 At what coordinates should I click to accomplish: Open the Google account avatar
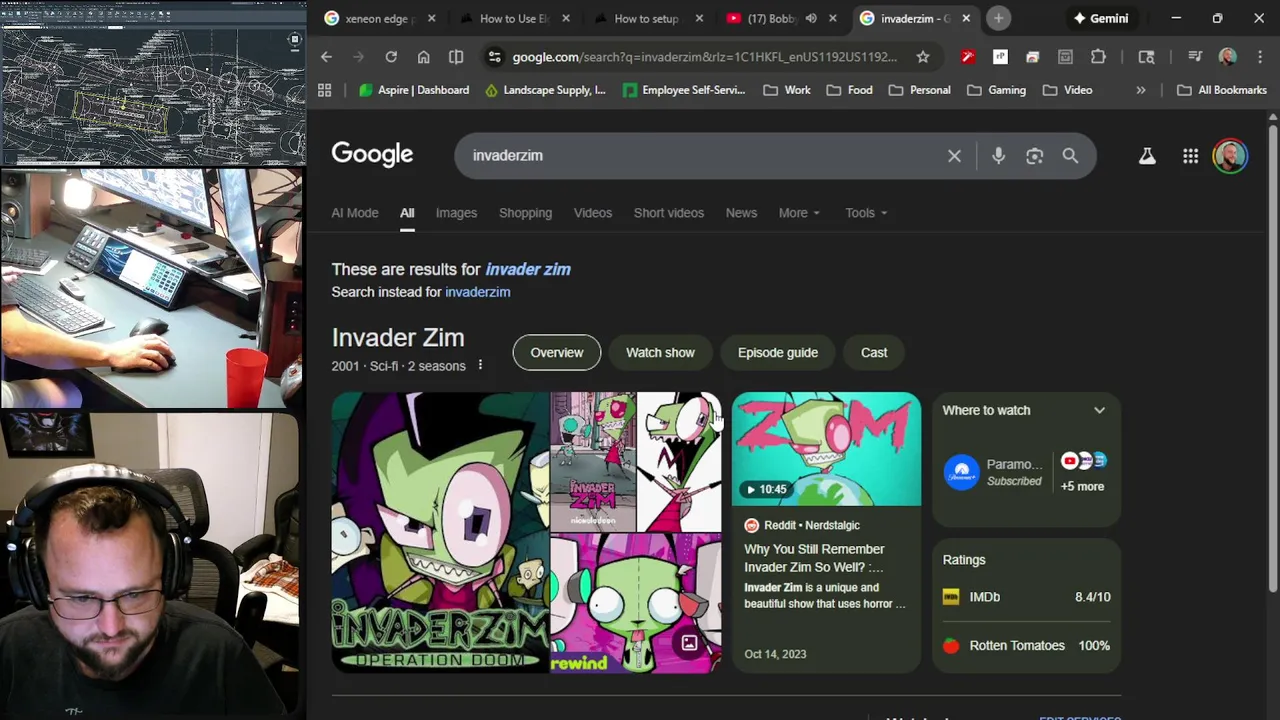click(x=1230, y=156)
